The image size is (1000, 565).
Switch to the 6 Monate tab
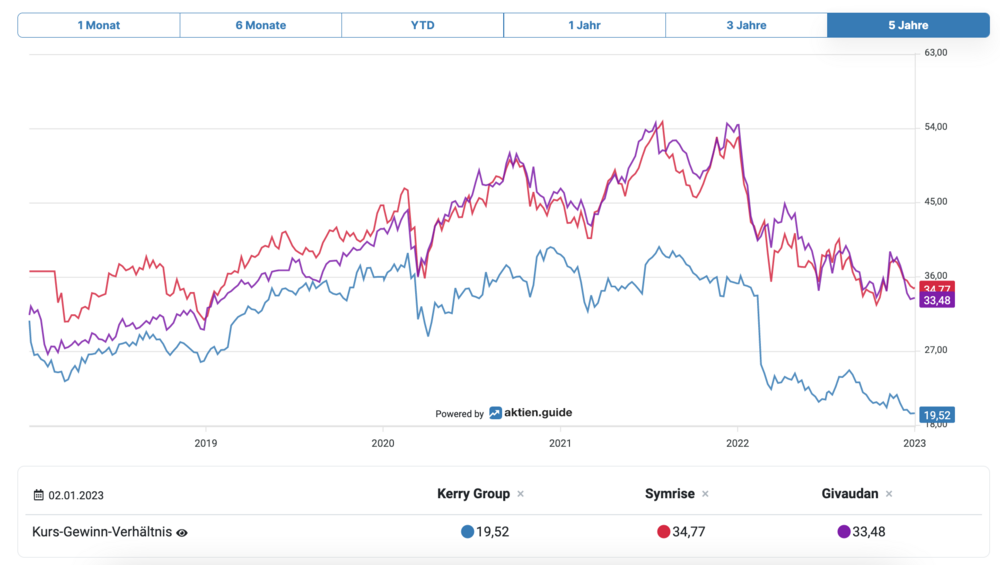click(x=261, y=25)
